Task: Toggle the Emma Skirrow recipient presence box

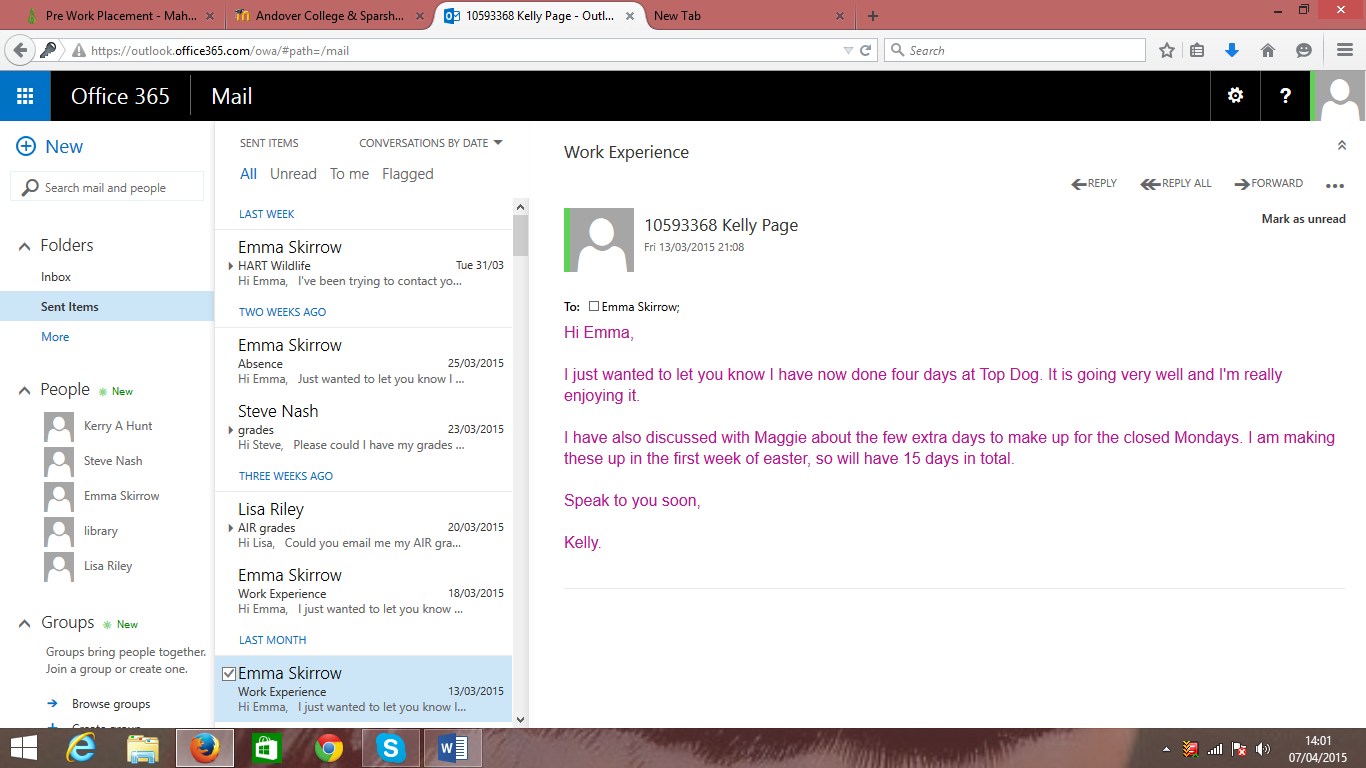Action: (x=594, y=307)
